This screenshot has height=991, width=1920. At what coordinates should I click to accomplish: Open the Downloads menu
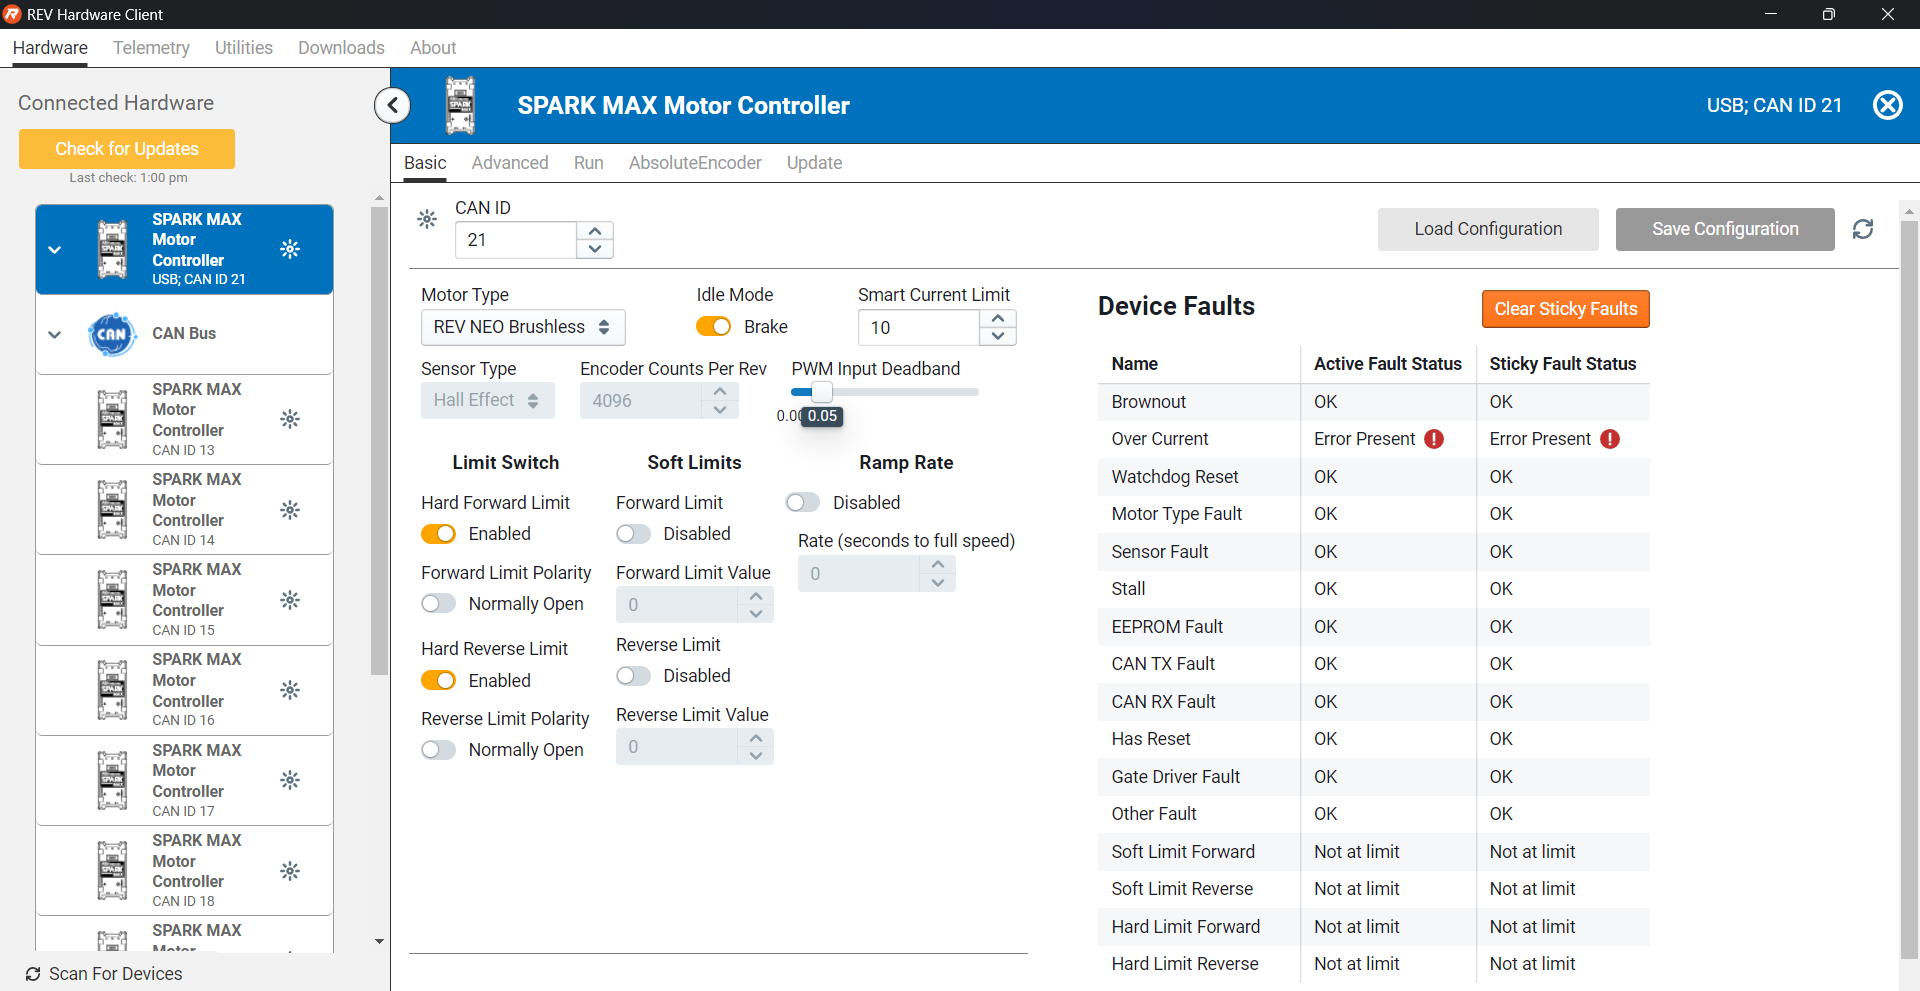click(x=341, y=48)
